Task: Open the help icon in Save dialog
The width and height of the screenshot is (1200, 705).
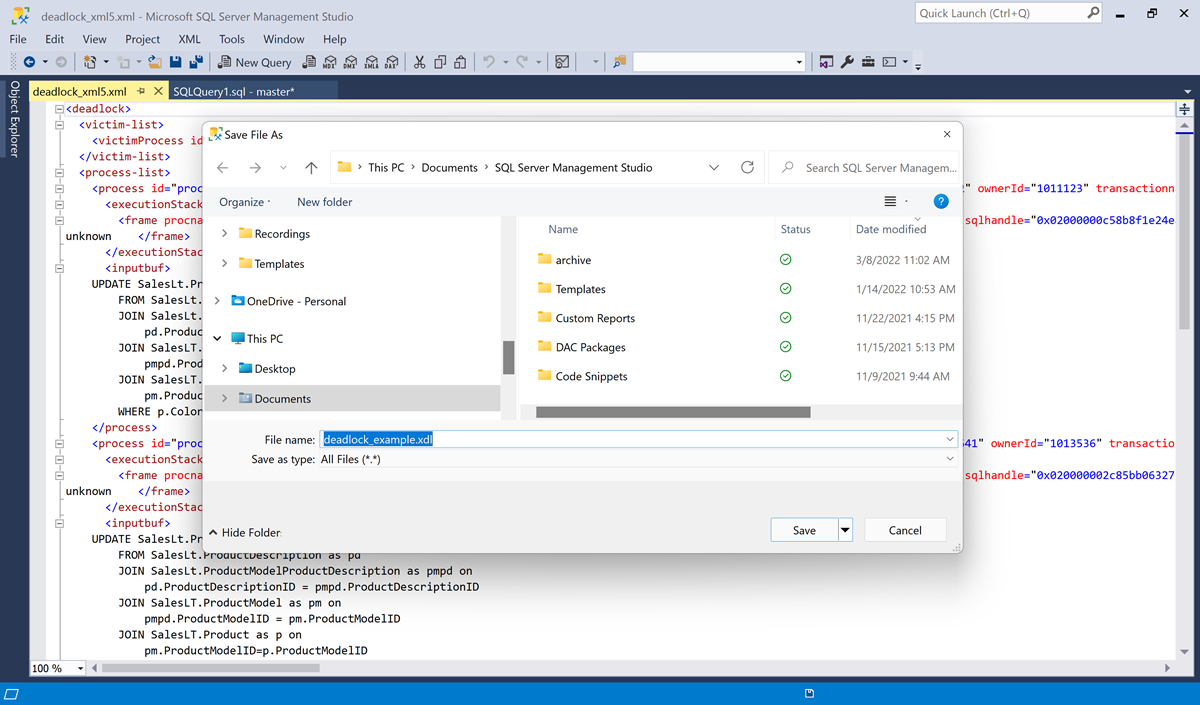Action: tap(940, 201)
